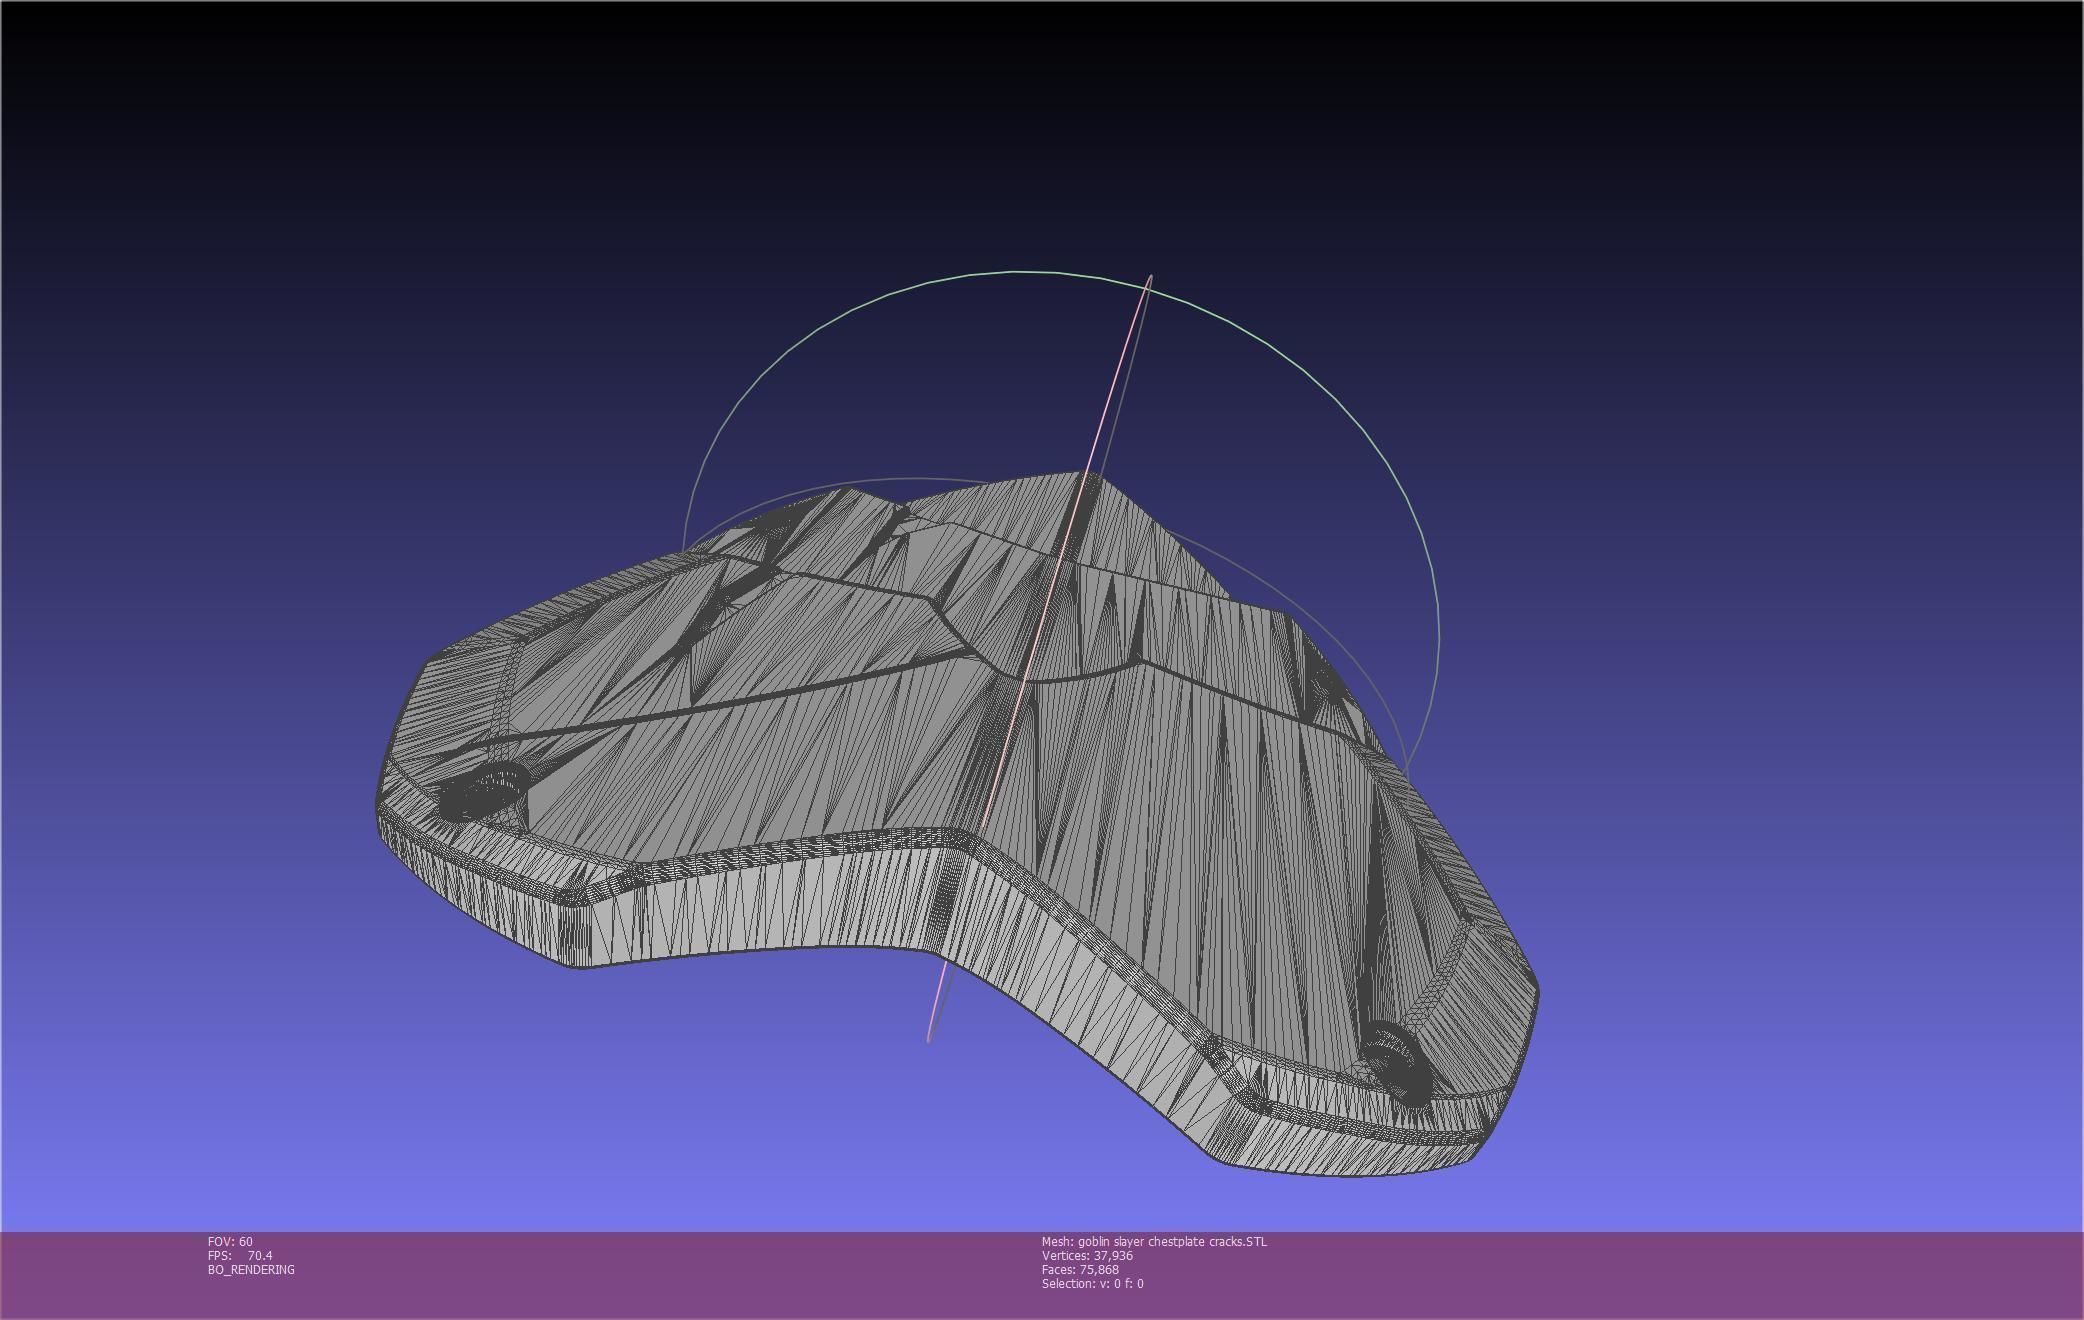The height and width of the screenshot is (1320, 2084).
Task: Click the 'FOV: 60' status text
Action: pos(230,1242)
